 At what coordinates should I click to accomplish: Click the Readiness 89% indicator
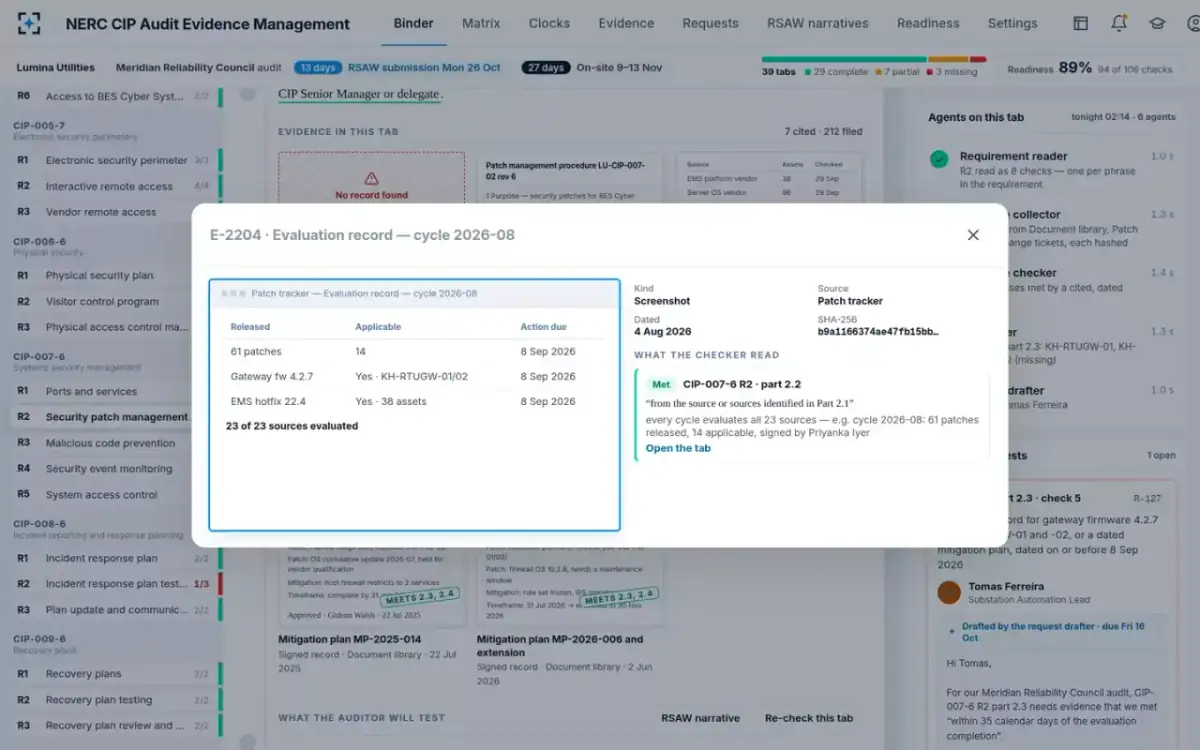(x=1089, y=68)
